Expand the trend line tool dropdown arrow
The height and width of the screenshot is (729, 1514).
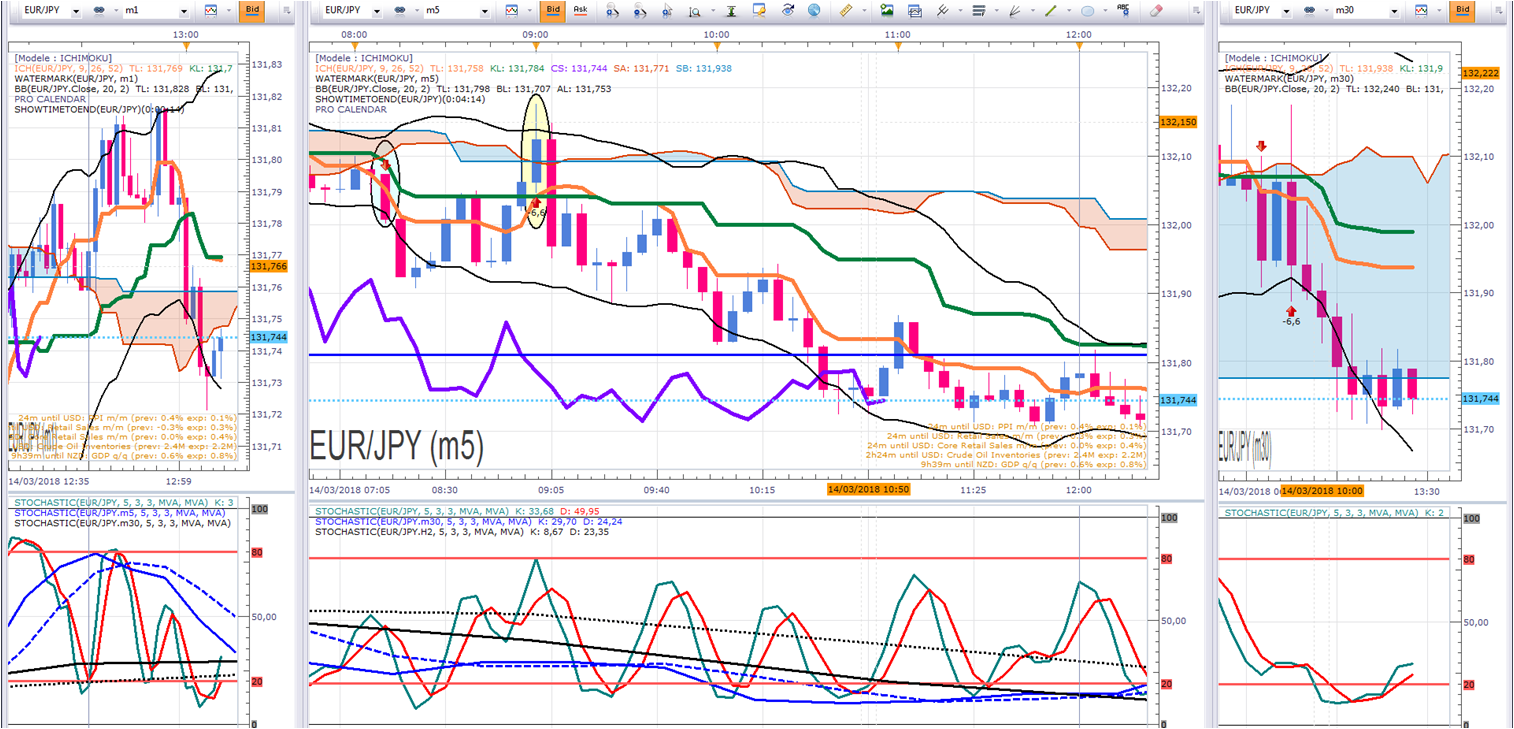pyautogui.click(x=1067, y=11)
